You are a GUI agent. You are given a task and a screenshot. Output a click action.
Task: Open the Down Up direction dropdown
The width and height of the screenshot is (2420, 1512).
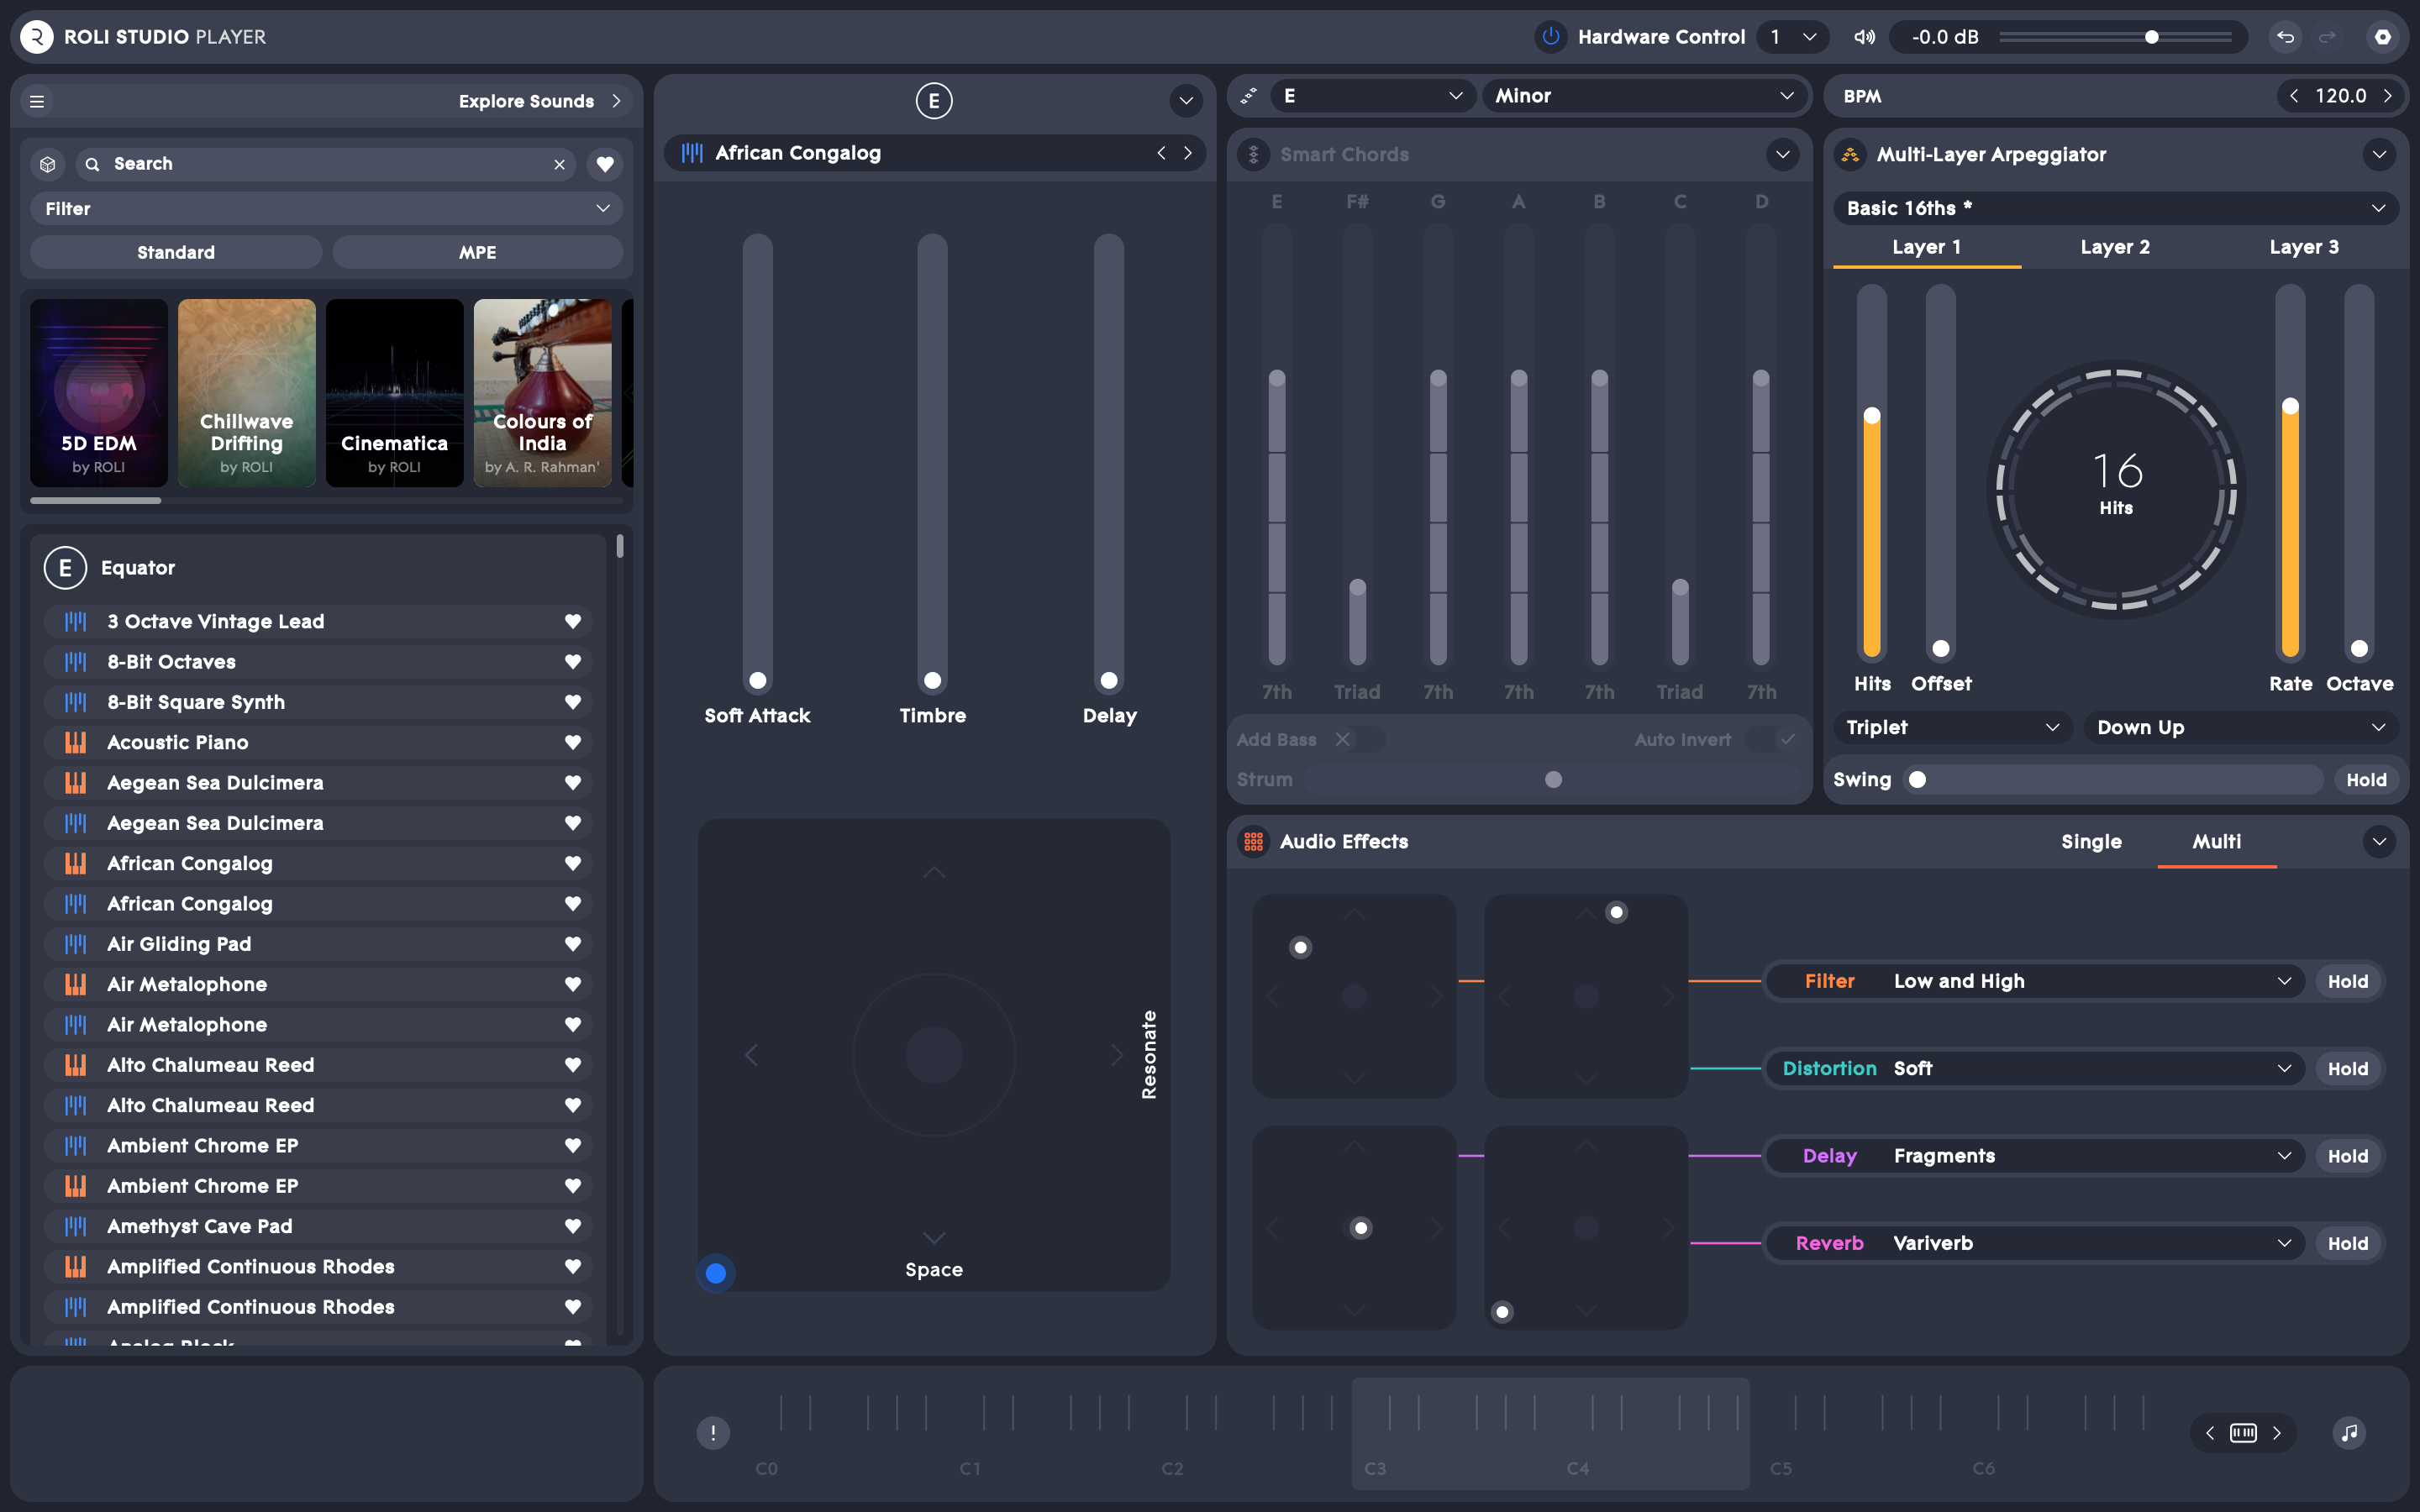coord(2240,727)
